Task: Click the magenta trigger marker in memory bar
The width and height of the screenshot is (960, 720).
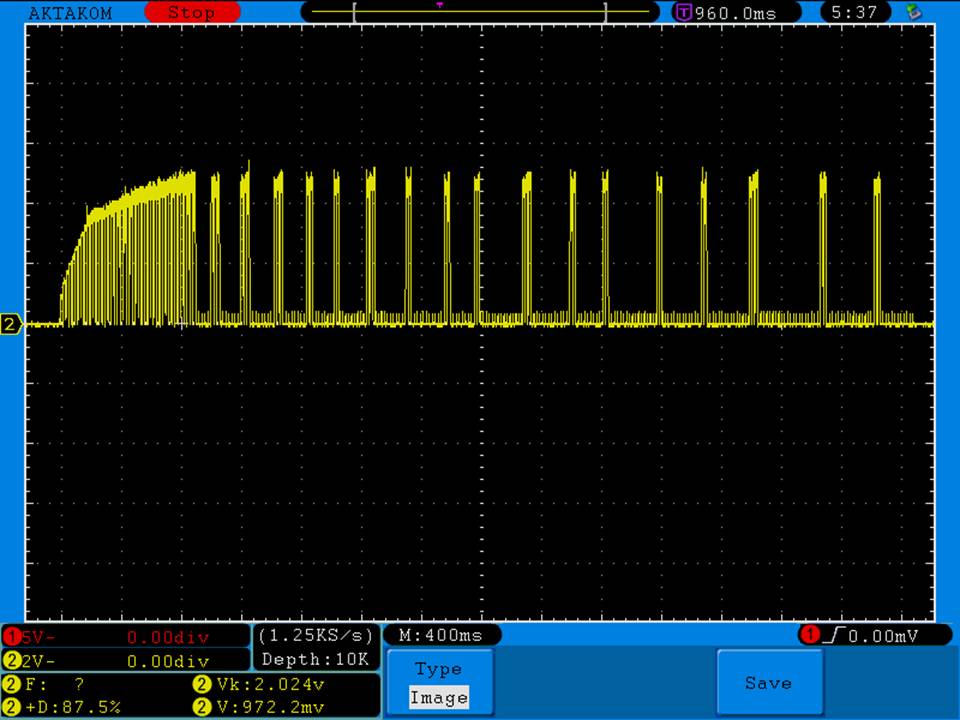Action: pyautogui.click(x=440, y=5)
